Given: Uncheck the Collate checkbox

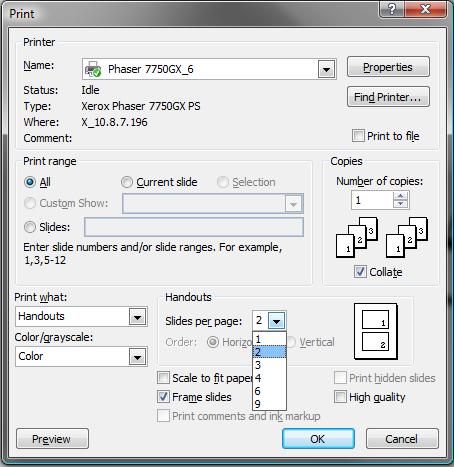Looking at the screenshot, I should point(360,272).
